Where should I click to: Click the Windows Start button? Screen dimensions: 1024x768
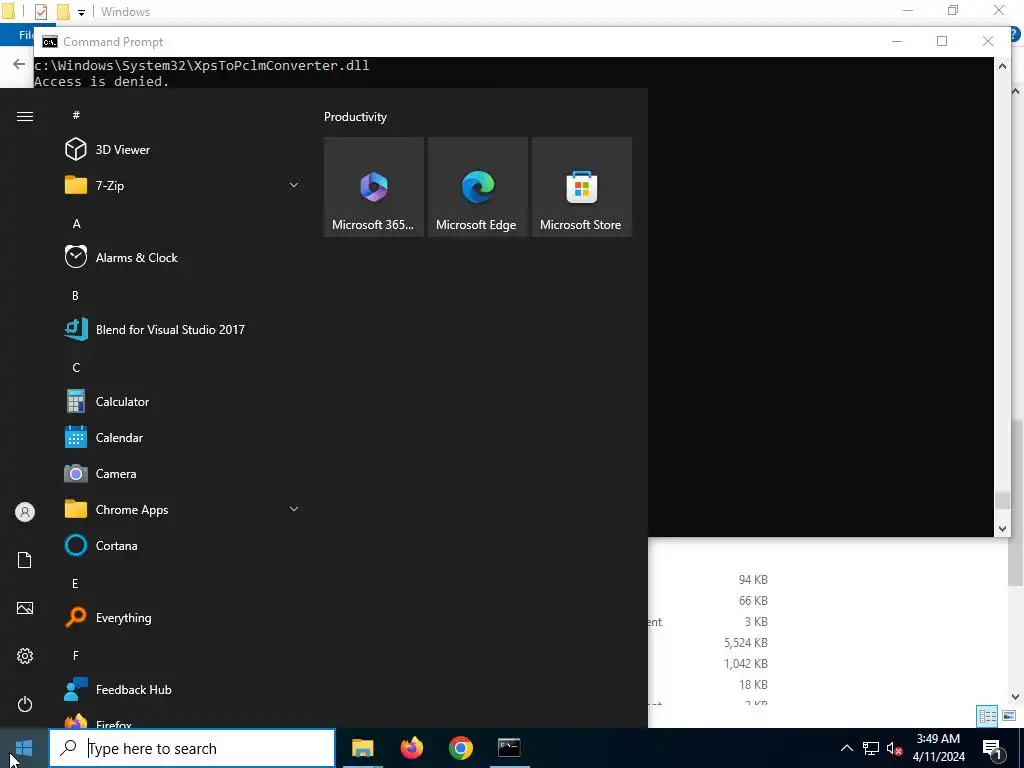[24, 748]
